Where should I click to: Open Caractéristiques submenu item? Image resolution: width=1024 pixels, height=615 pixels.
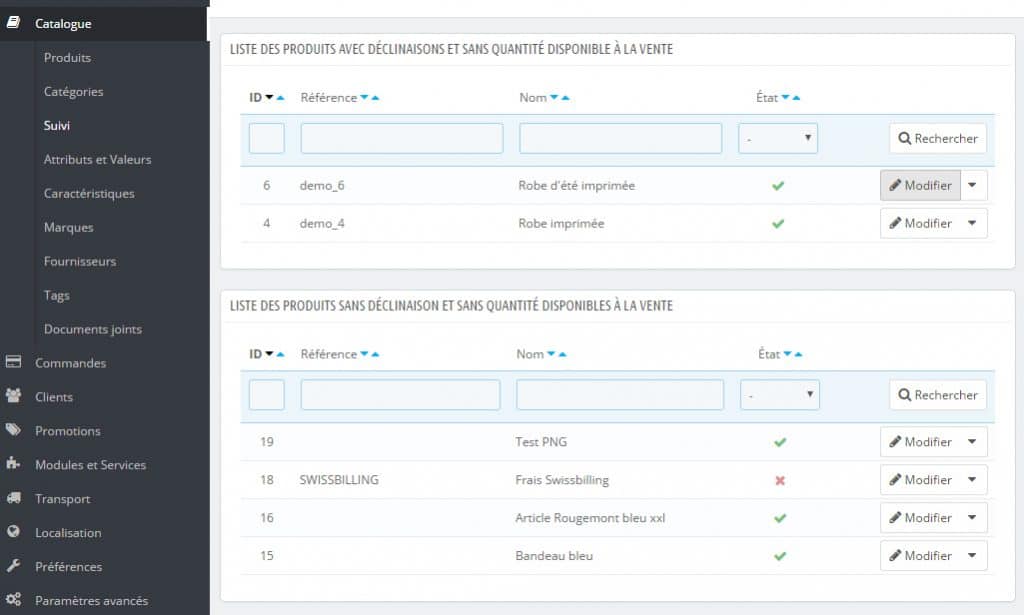(x=89, y=193)
